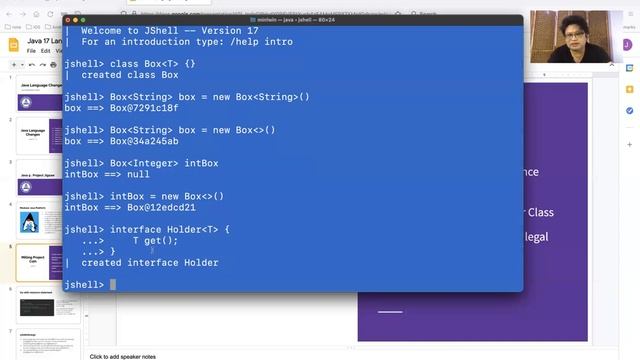
Task: Click the text 'For an introduction type: /help intro'
Action: (187, 42)
